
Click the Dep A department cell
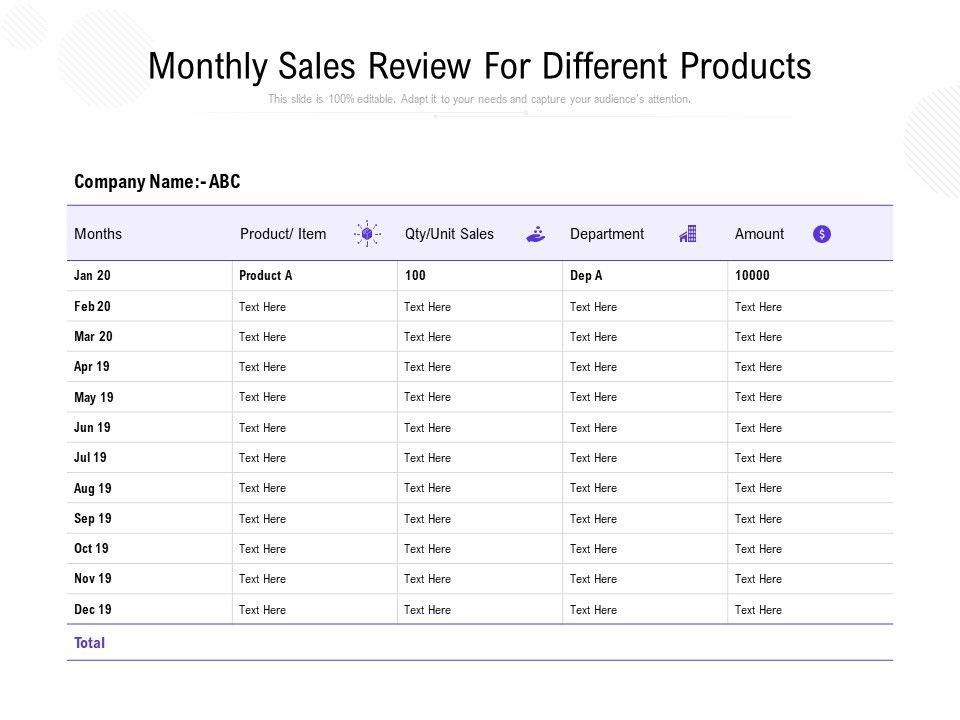tap(586, 276)
